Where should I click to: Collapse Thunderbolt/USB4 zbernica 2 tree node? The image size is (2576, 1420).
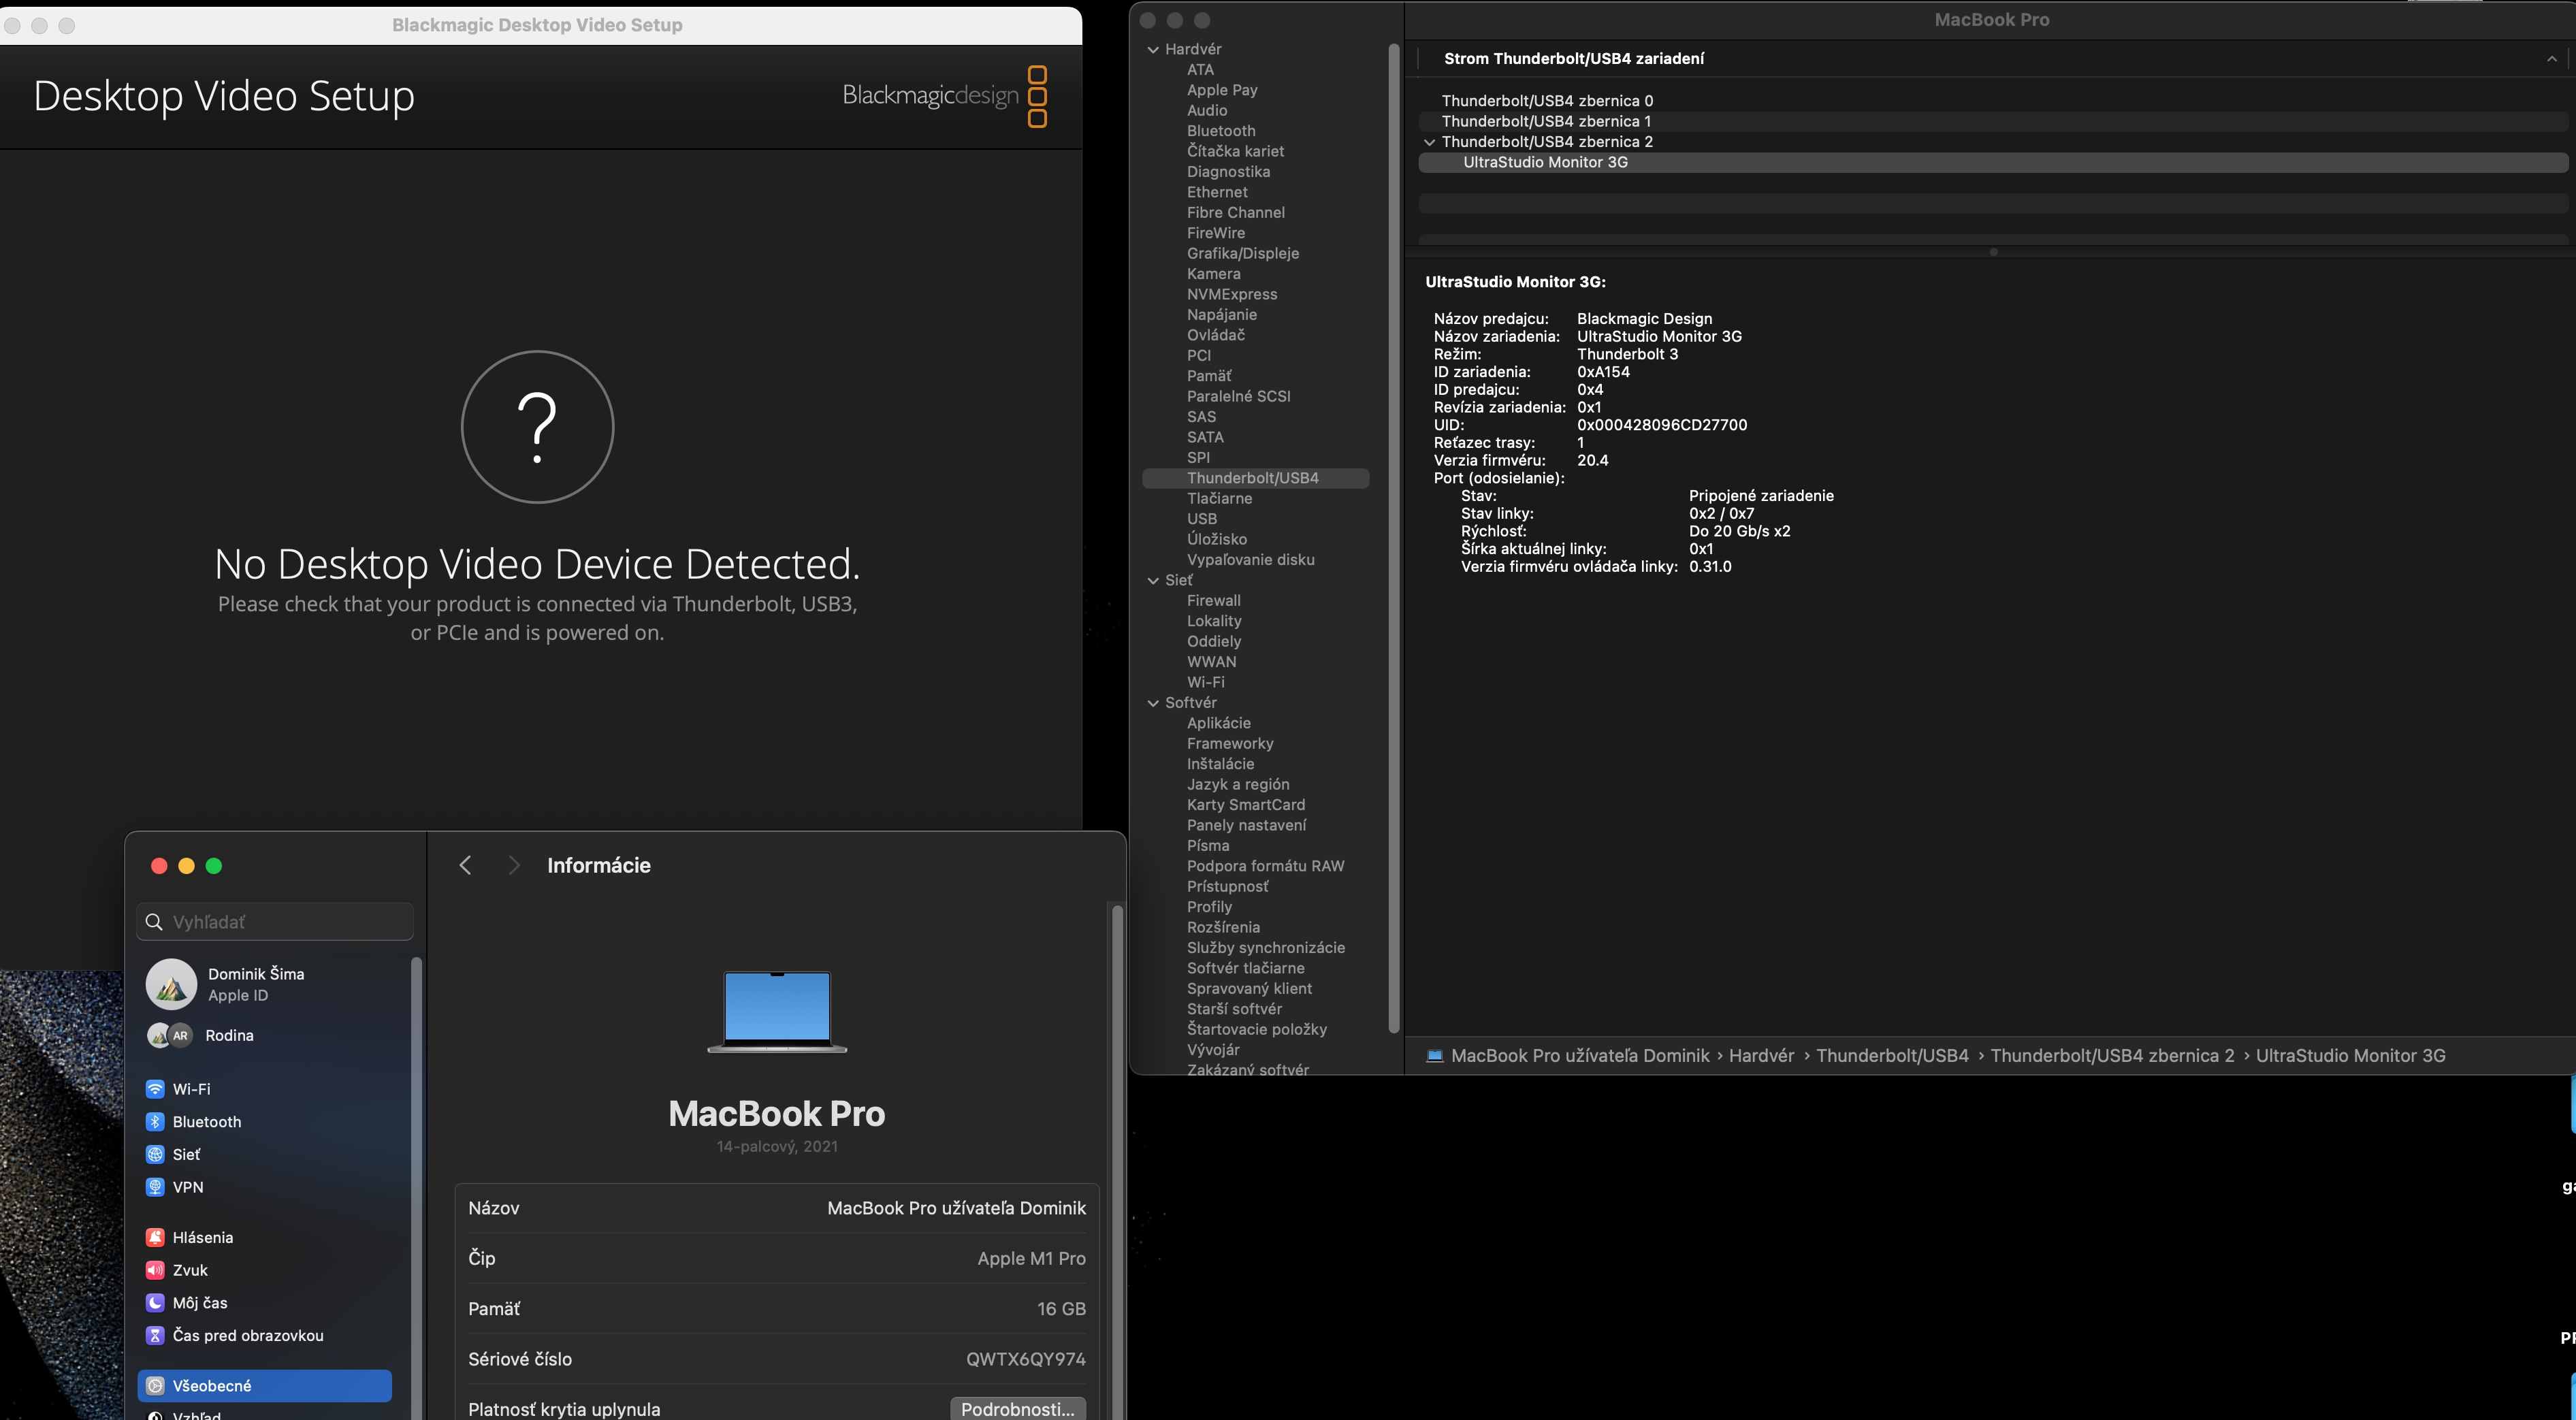[x=1429, y=142]
